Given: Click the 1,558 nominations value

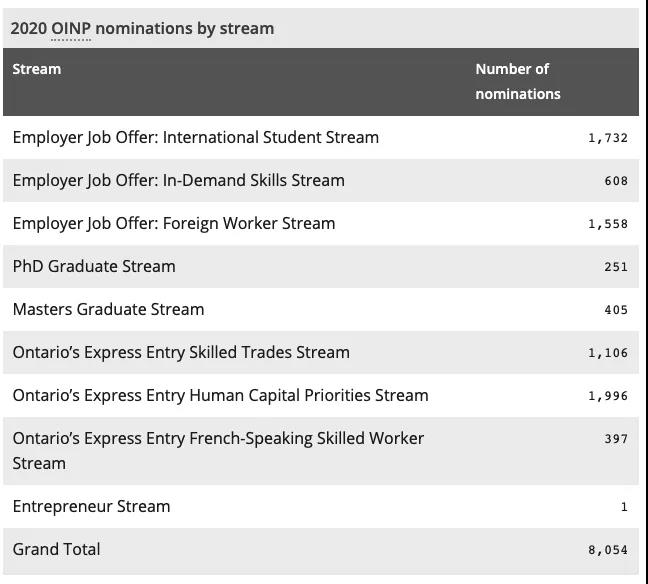Looking at the screenshot, I should pyautogui.click(x=608, y=224).
